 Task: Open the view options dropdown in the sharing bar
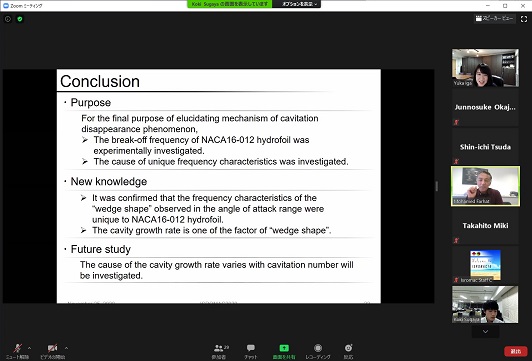click(x=297, y=4)
